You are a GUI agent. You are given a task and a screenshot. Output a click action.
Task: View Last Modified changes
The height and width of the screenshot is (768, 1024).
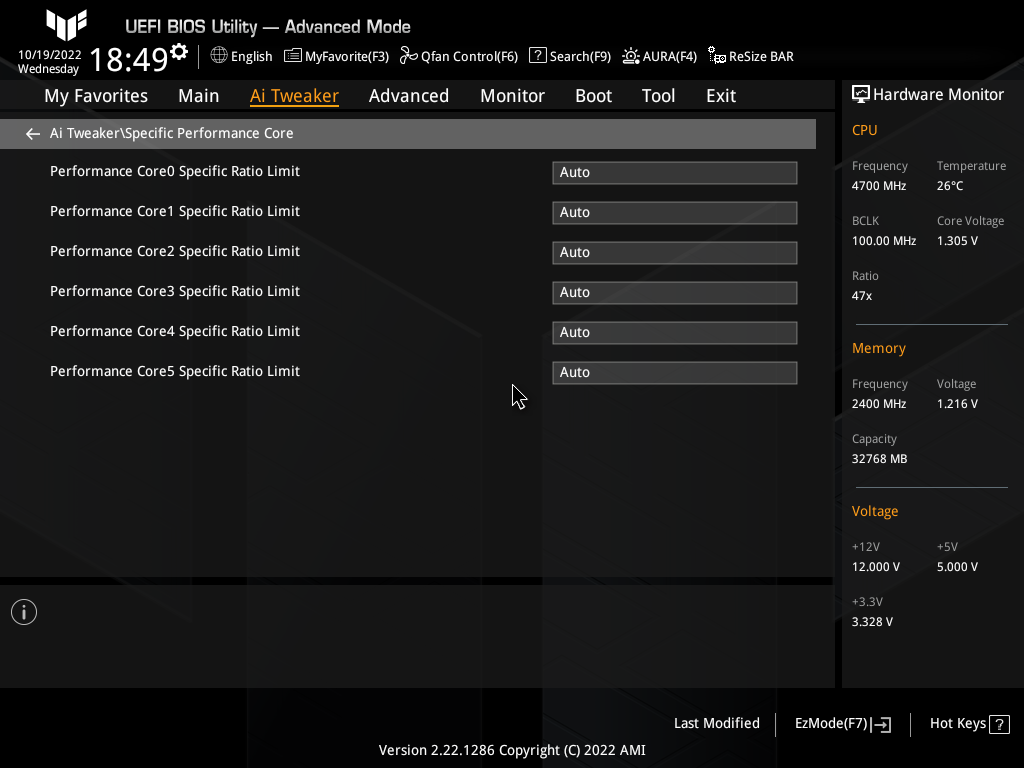(x=716, y=723)
